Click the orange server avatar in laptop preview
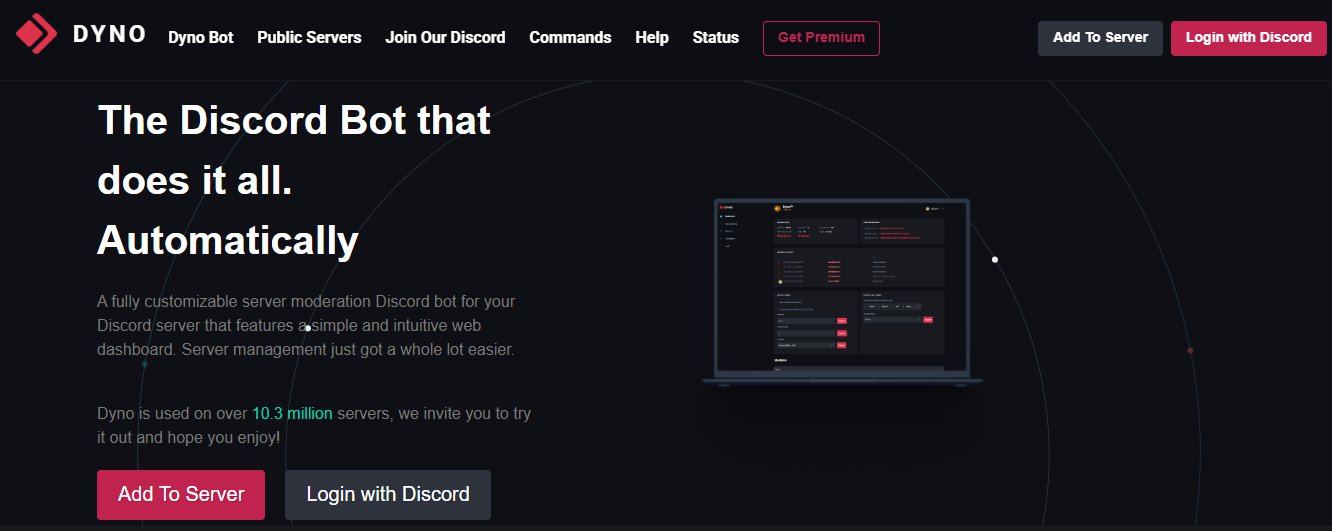Image resolution: width=1332 pixels, height=531 pixels. 778,208
